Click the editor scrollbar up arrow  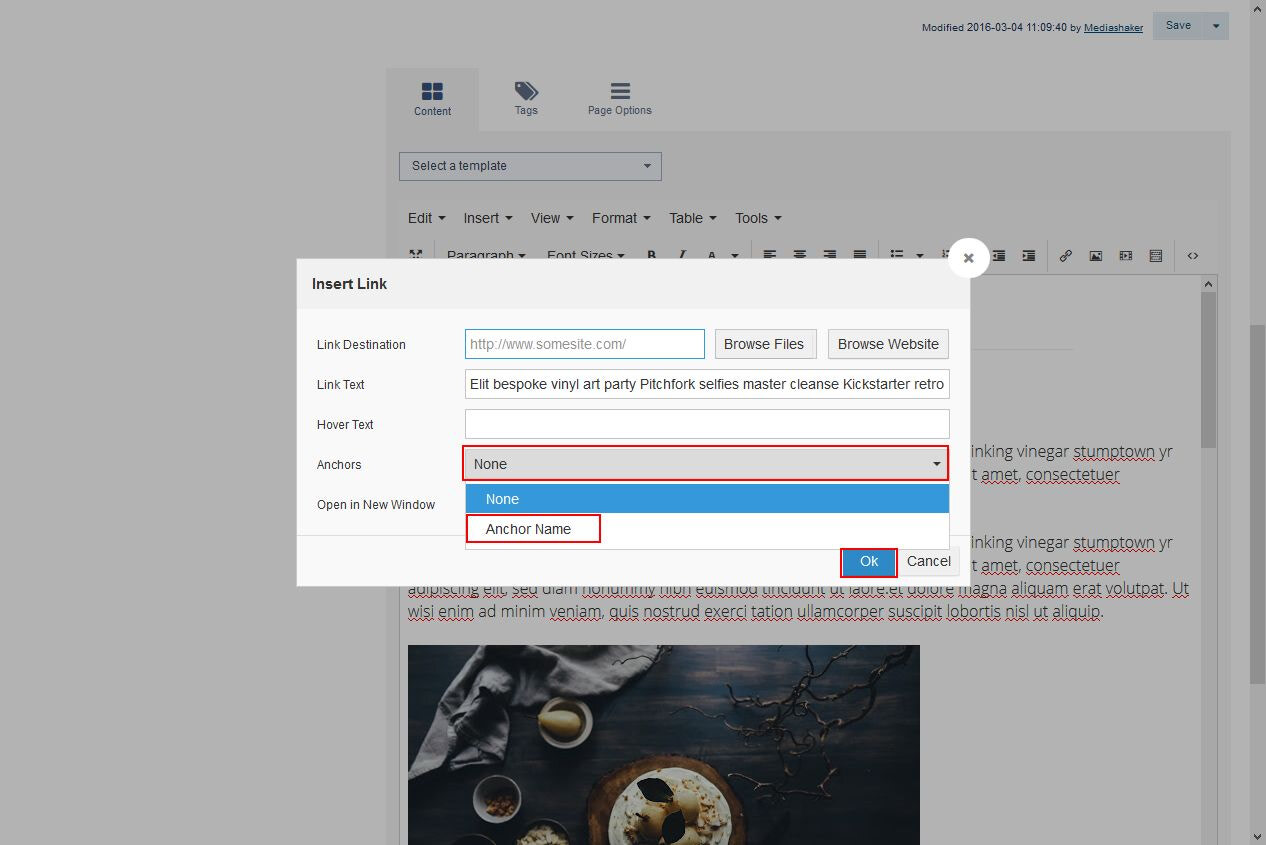tap(1209, 284)
